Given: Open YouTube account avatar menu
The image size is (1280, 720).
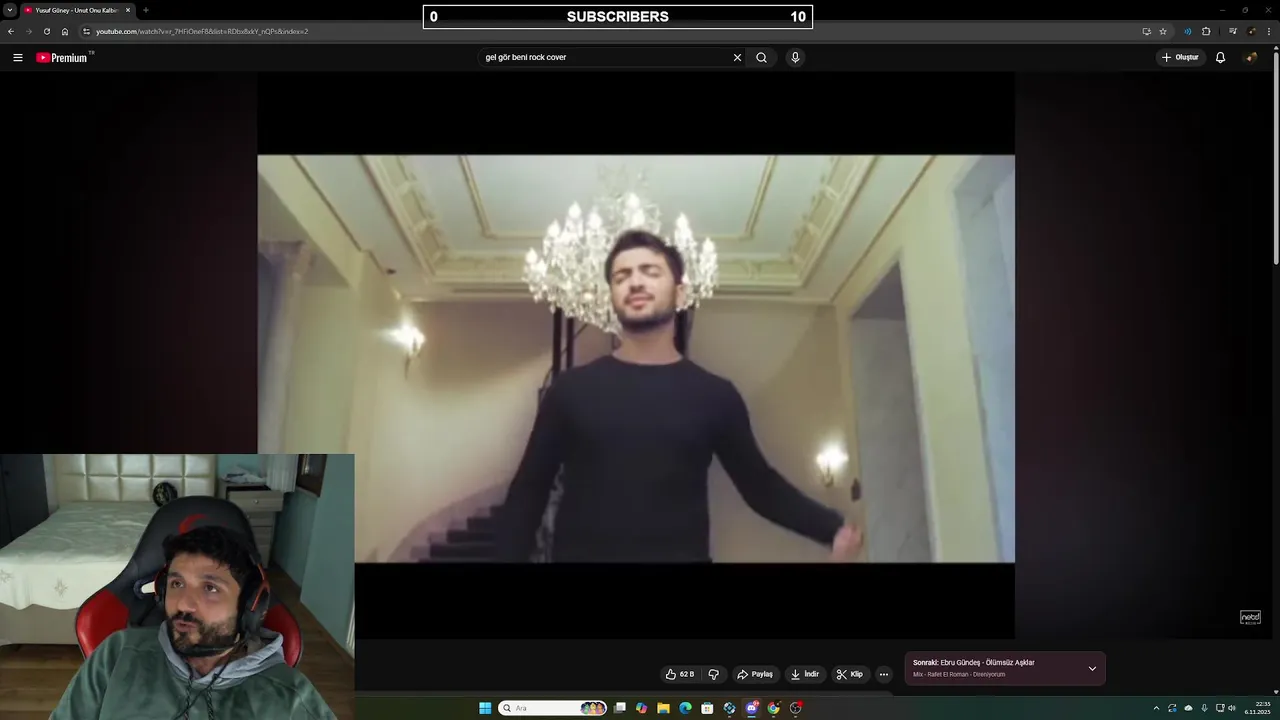Looking at the screenshot, I should (1251, 57).
